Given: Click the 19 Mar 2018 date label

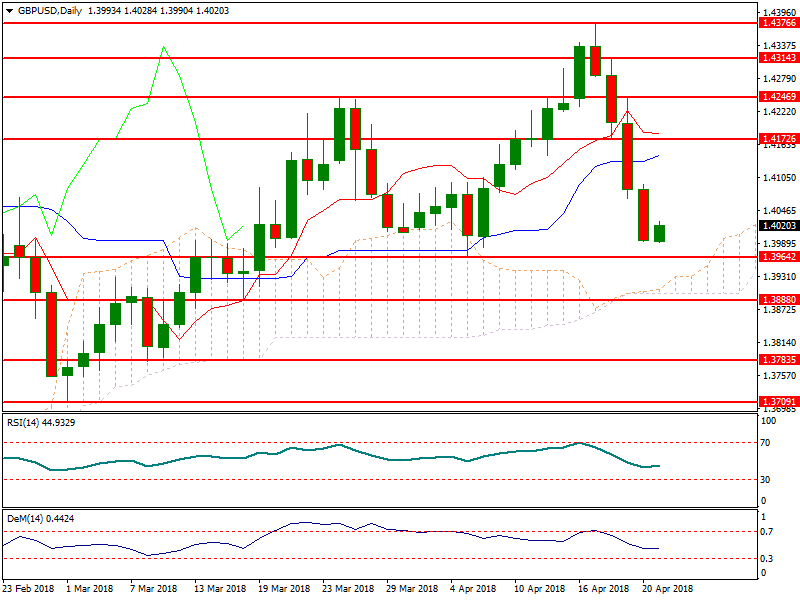Looking at the screenshot, I should coord(284,590).
